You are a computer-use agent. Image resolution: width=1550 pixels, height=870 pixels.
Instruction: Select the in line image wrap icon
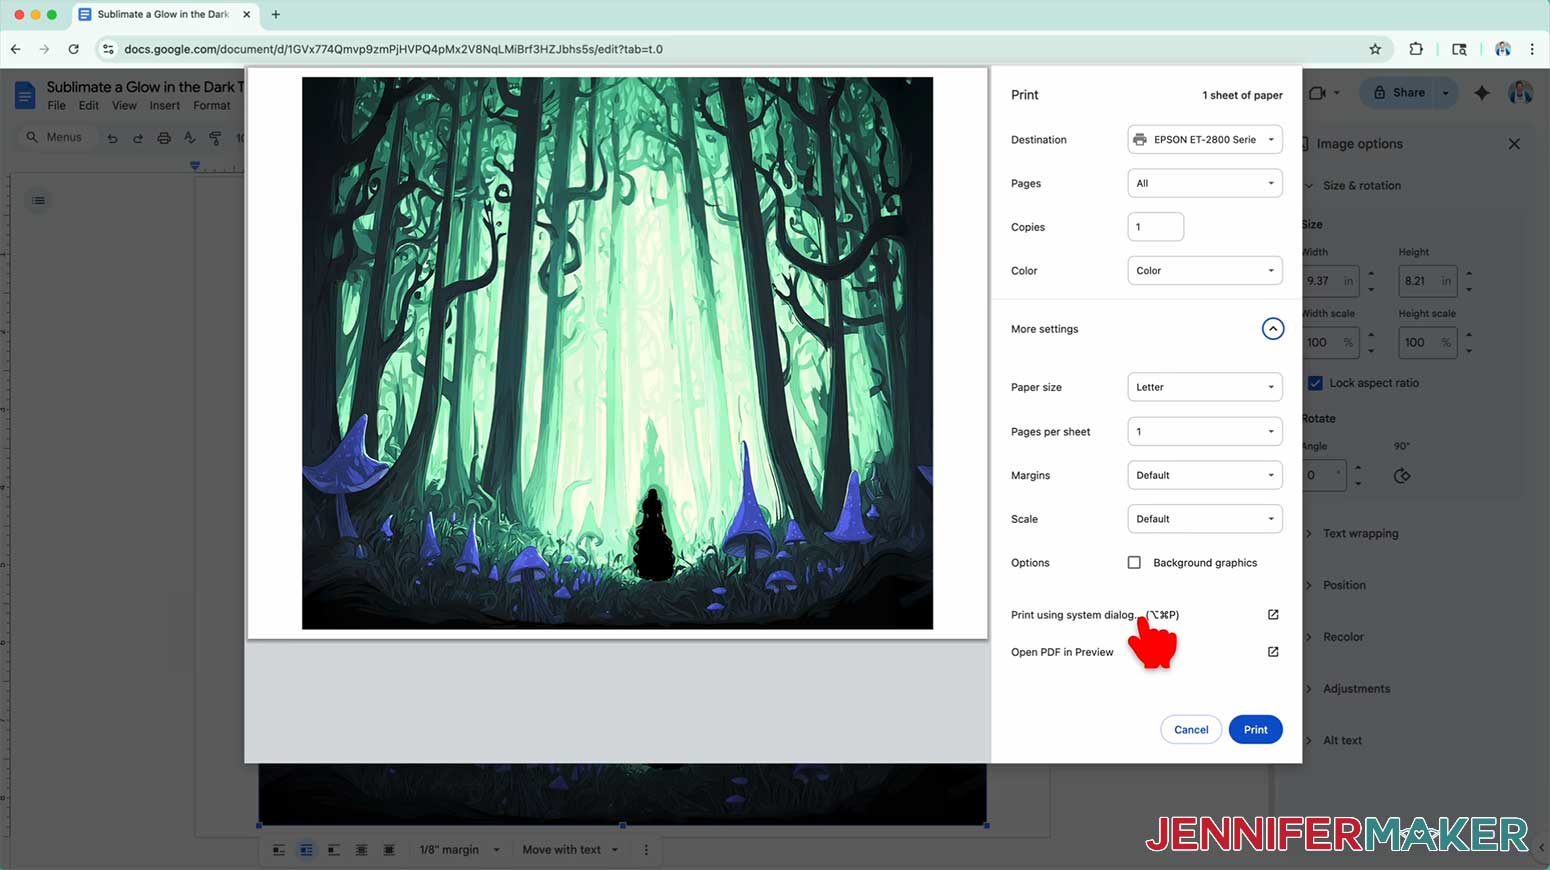click(x=279, y=850)
